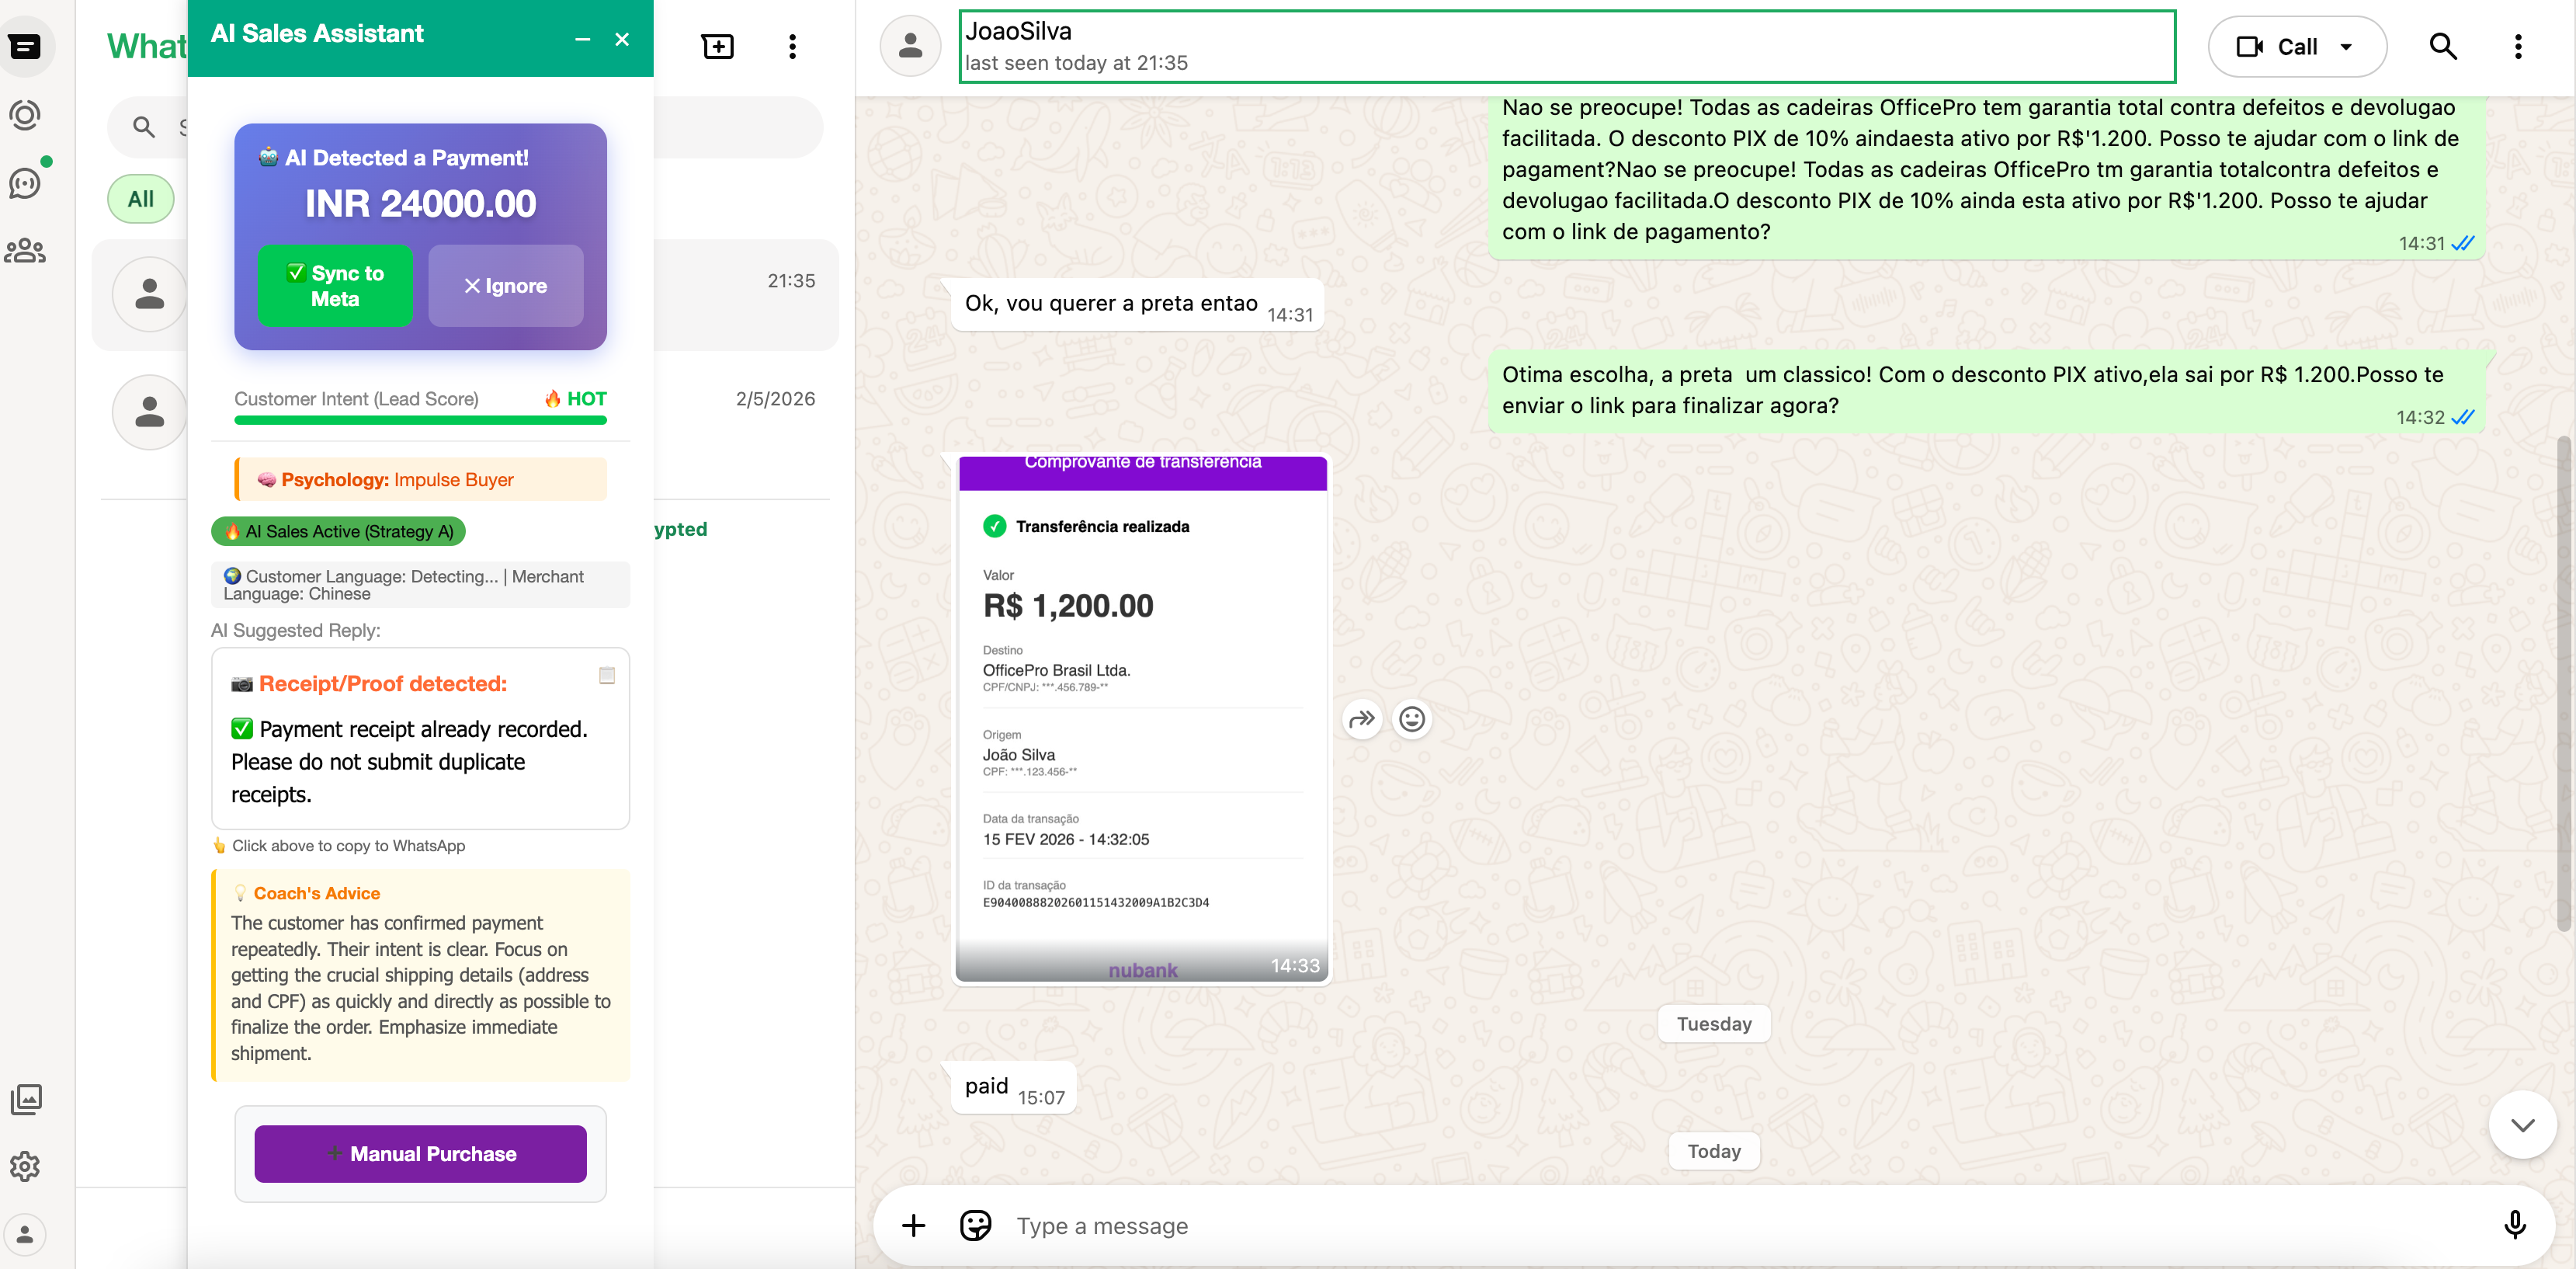
Task: Open Communities in the left sidebar
Action: coord(25,250)
